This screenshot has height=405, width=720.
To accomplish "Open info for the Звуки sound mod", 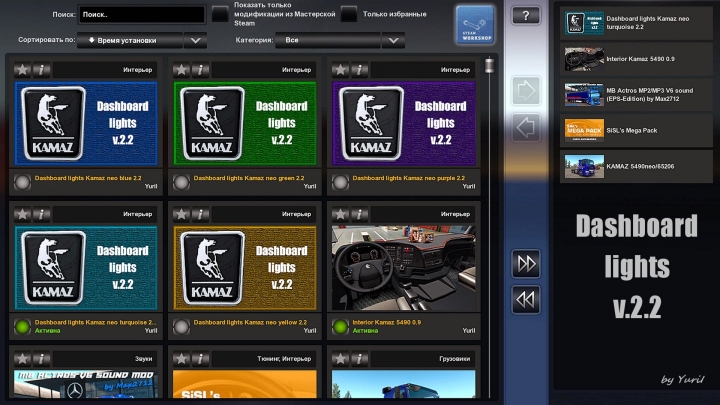I will click(x=42, y=359).
